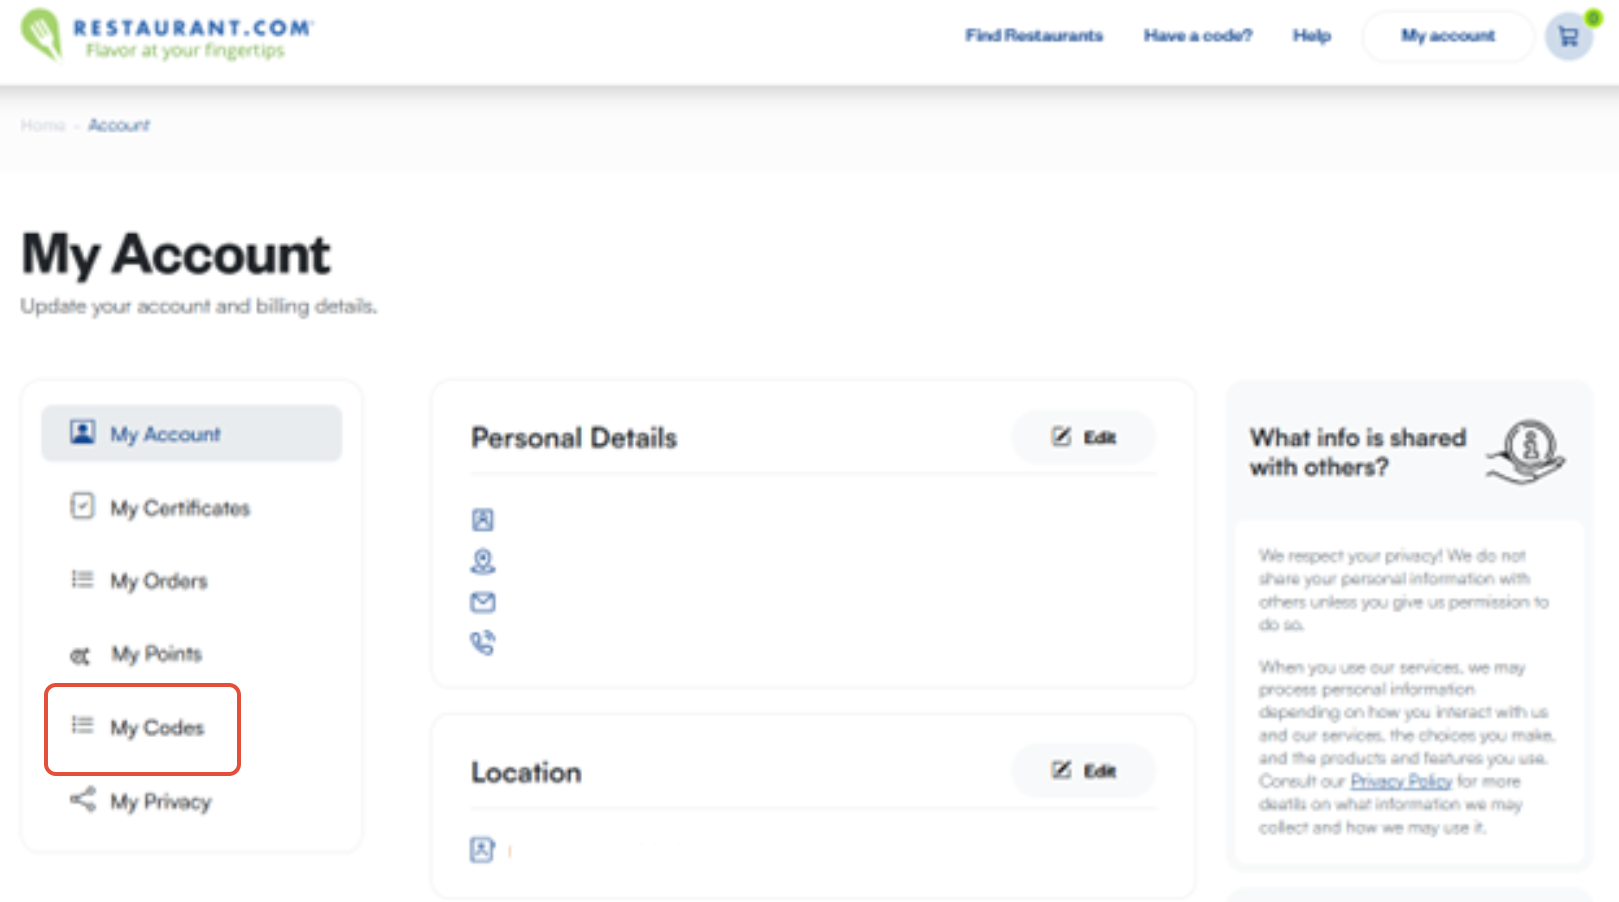Open Find Restaurants page
Image resolution: width=1619 pixels, height=902 pixels.
point(1034,36)
